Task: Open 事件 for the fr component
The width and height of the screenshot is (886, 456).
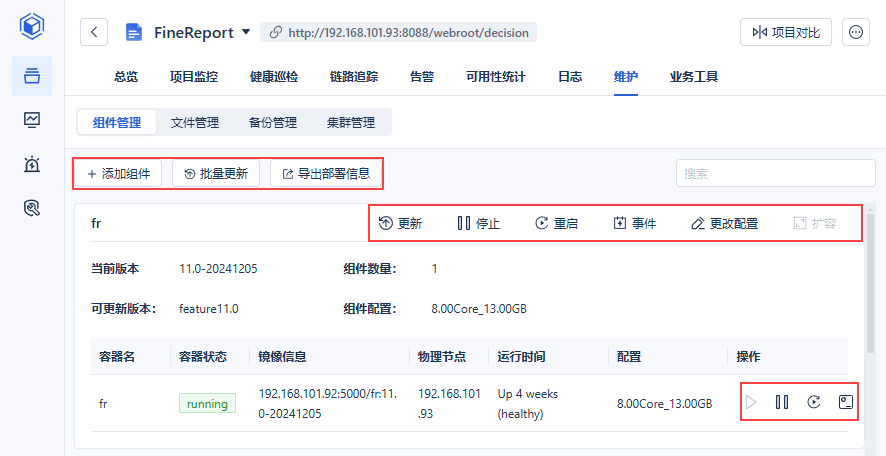Action: 635,223
